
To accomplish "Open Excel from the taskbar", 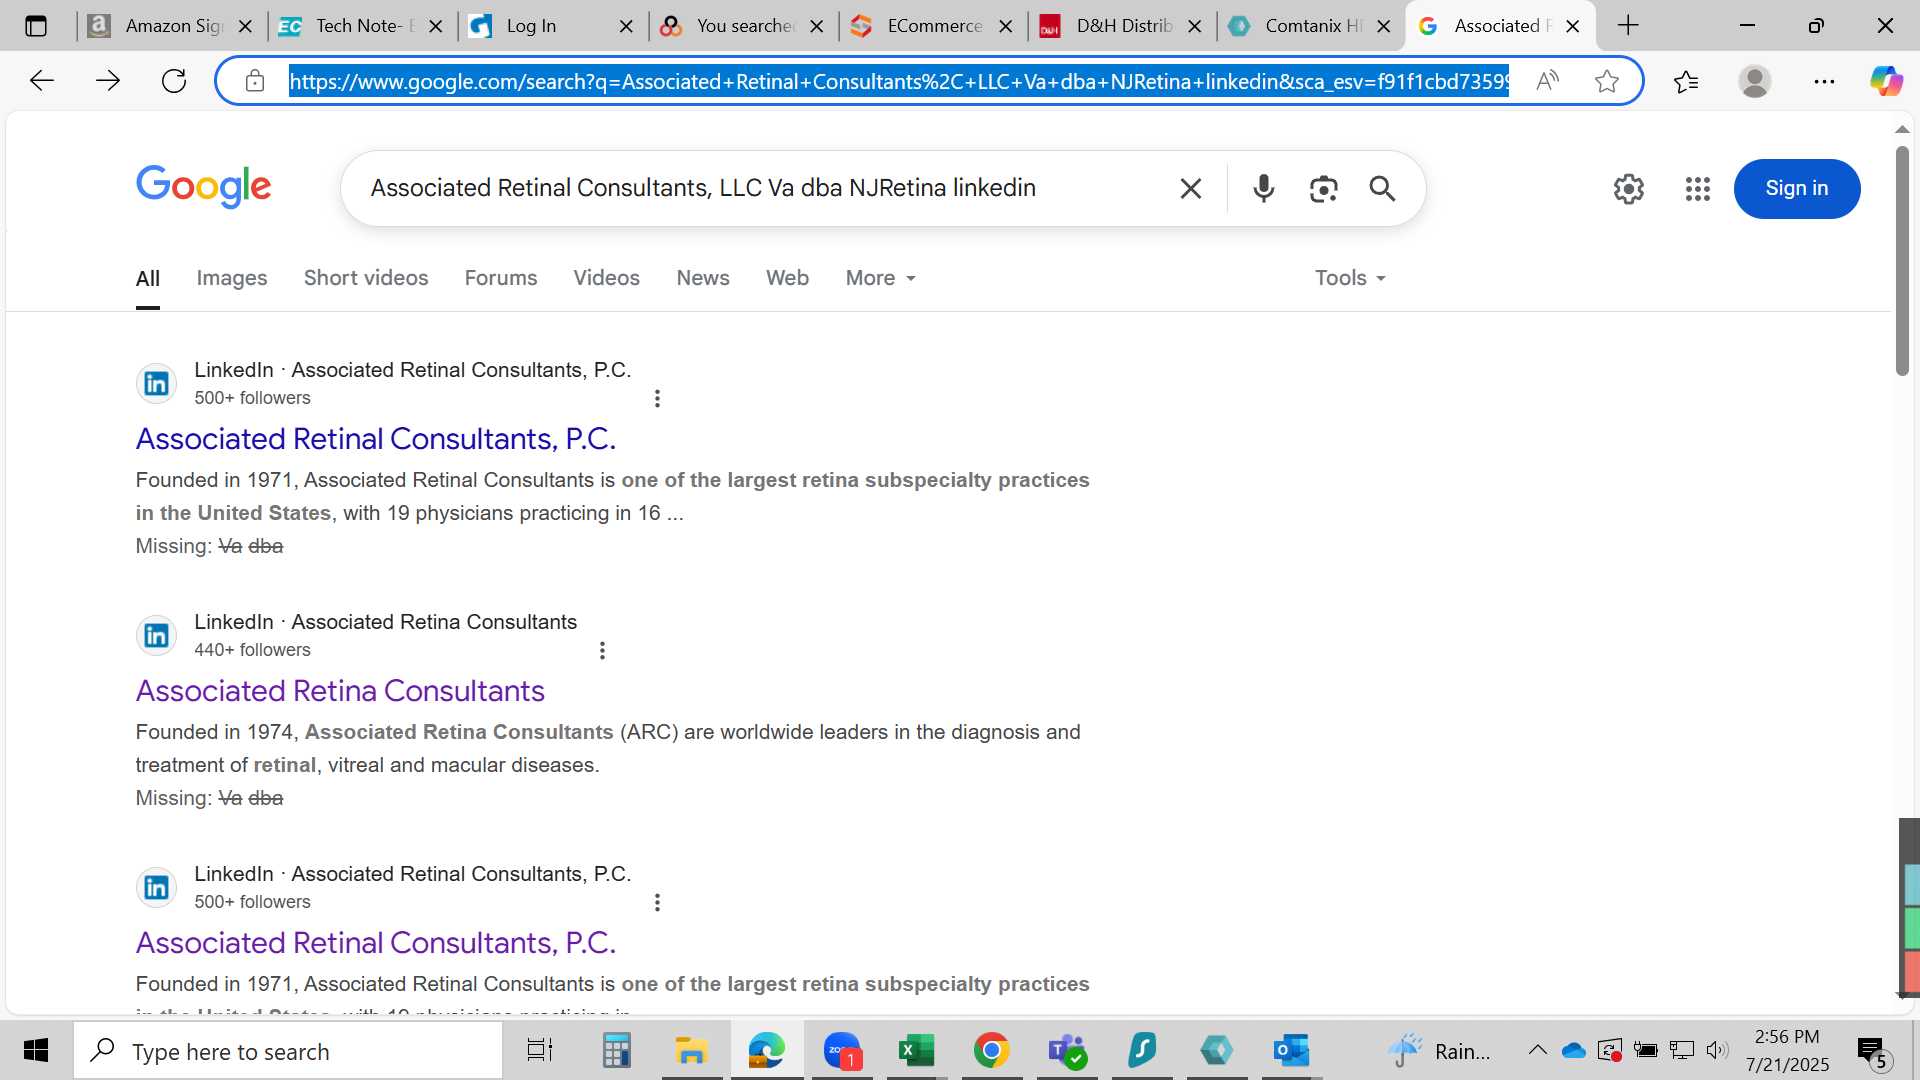I will click(x=916, y=1051).
